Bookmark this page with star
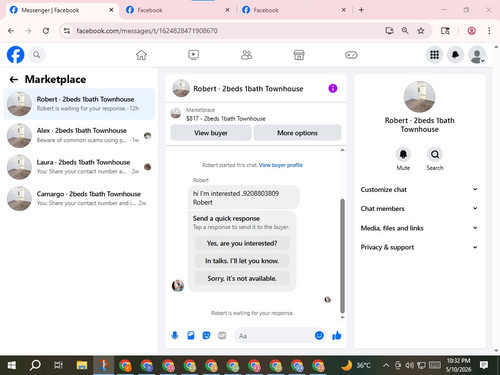Image resolution: width=500 pixels, height=375 pixels. tap(421, 31)
